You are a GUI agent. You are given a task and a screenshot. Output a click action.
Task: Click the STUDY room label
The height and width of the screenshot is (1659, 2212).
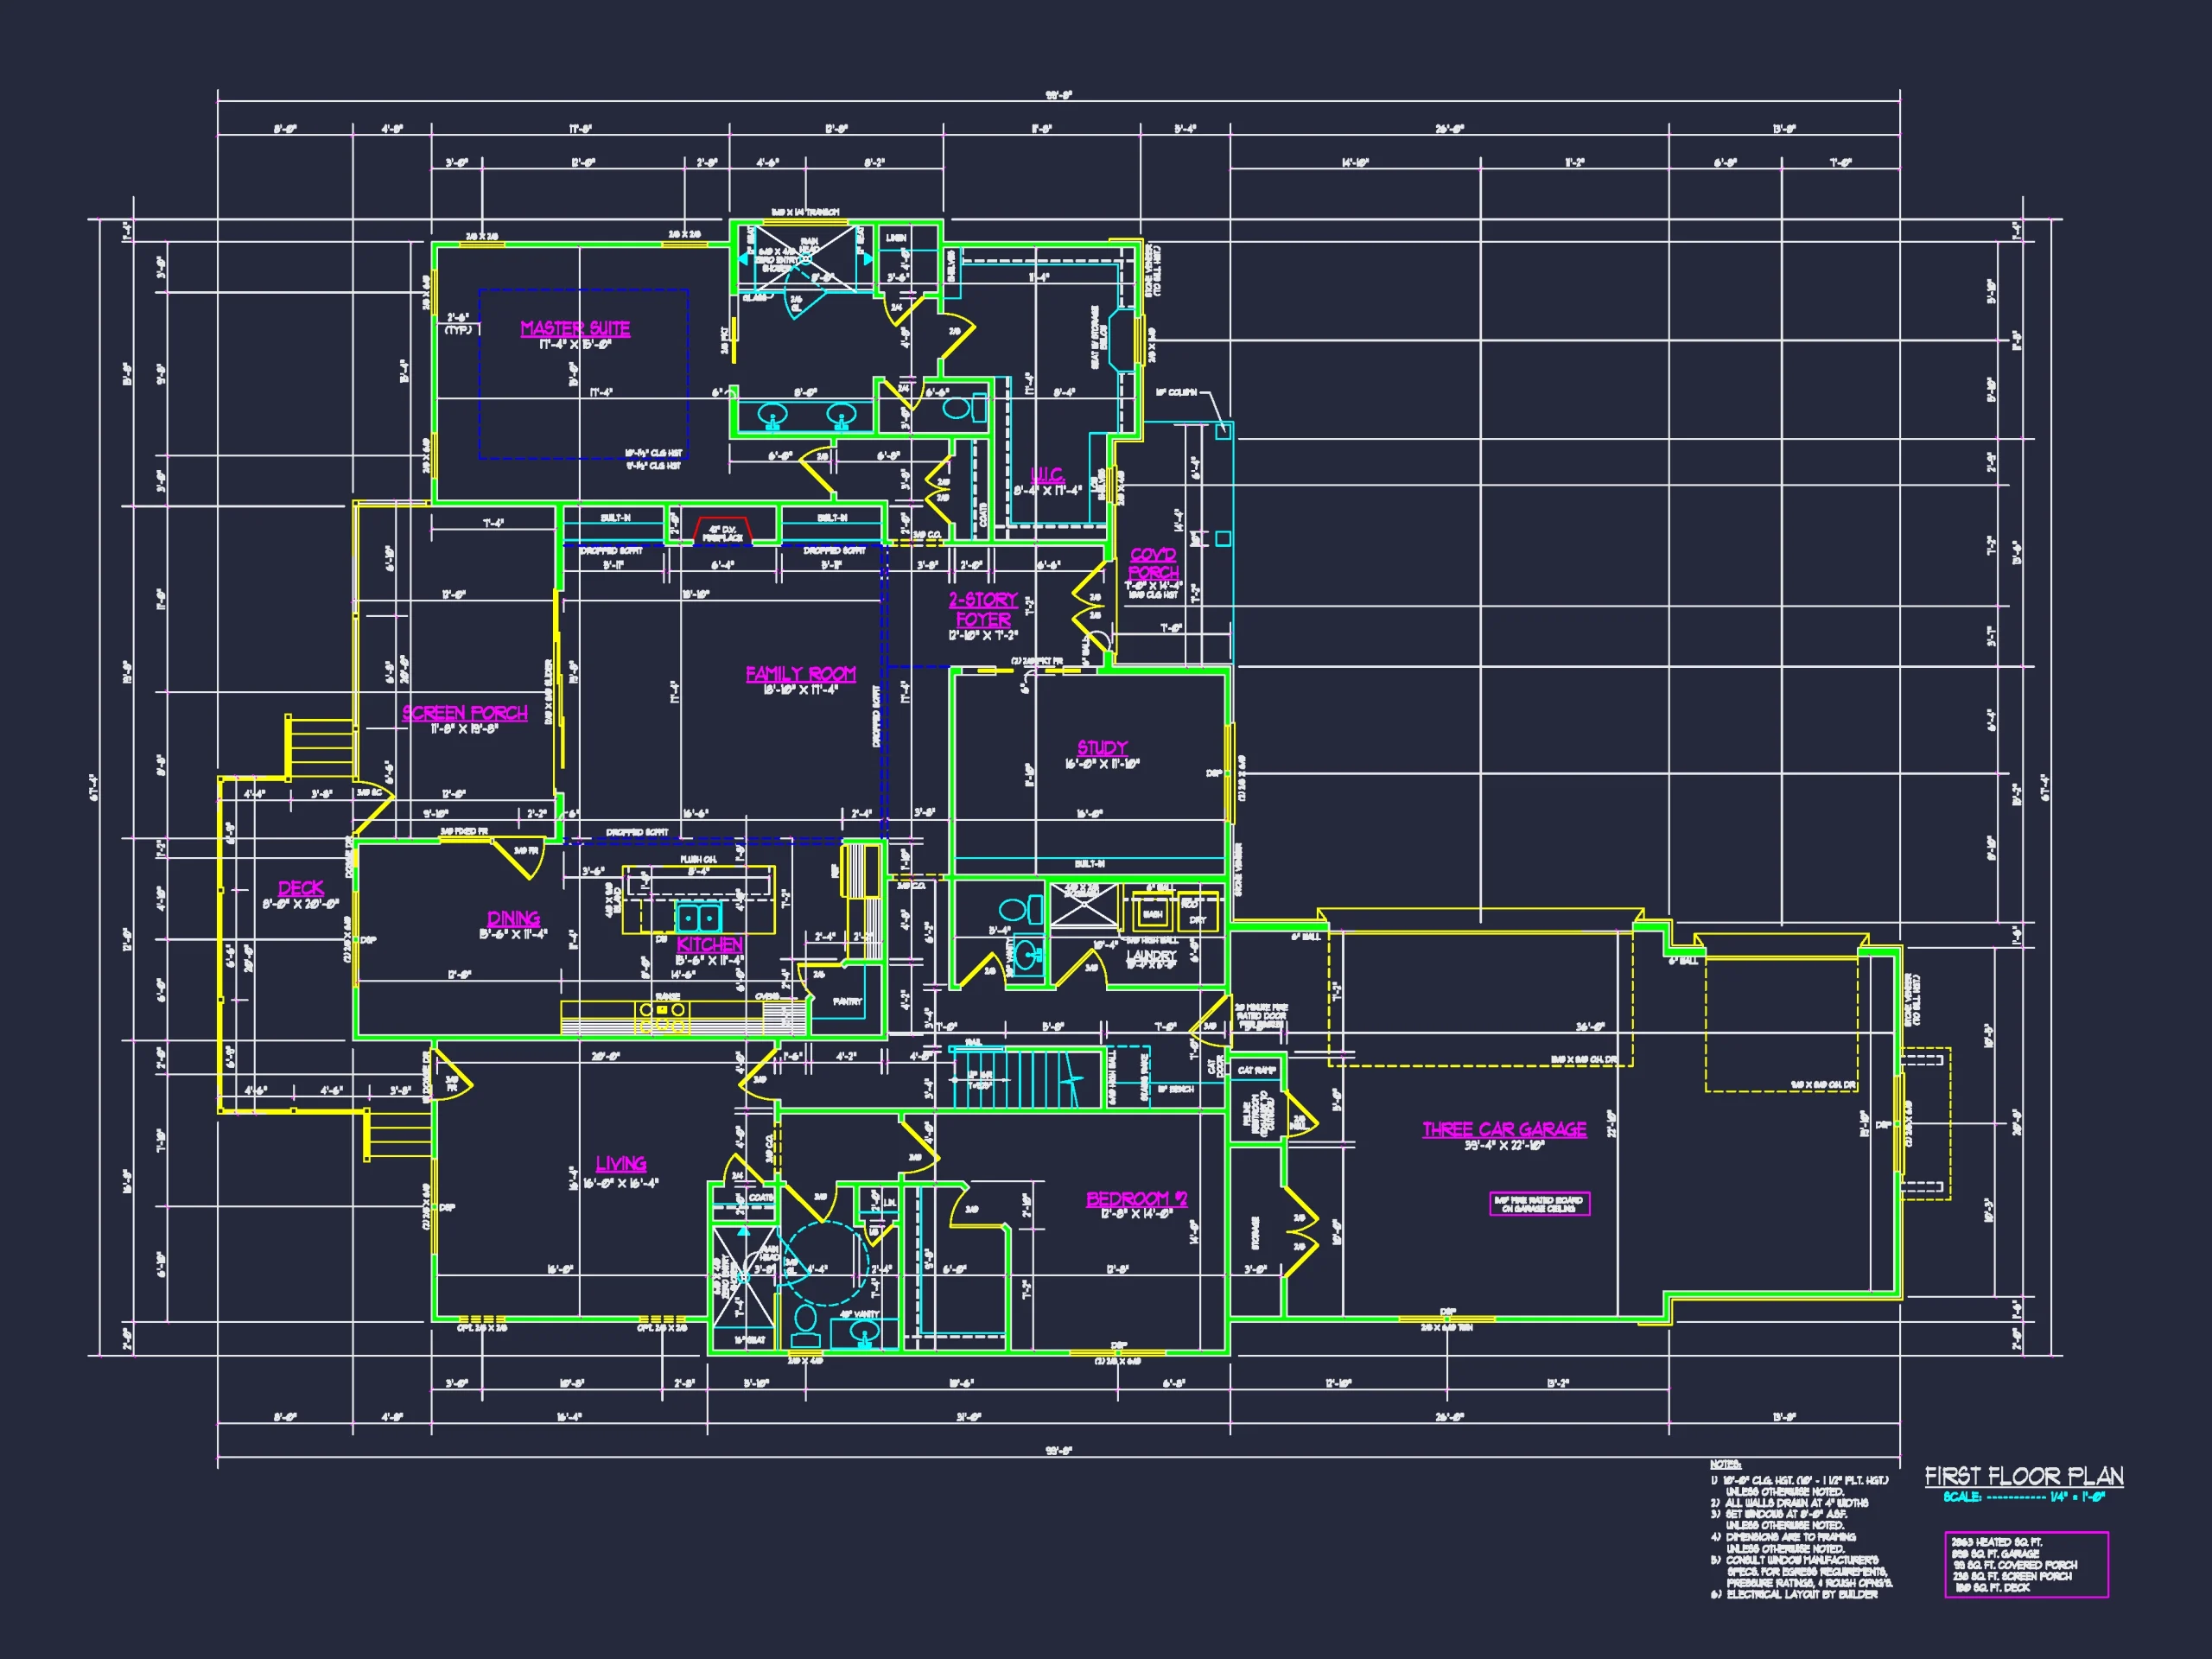[x=1102, y=747]
